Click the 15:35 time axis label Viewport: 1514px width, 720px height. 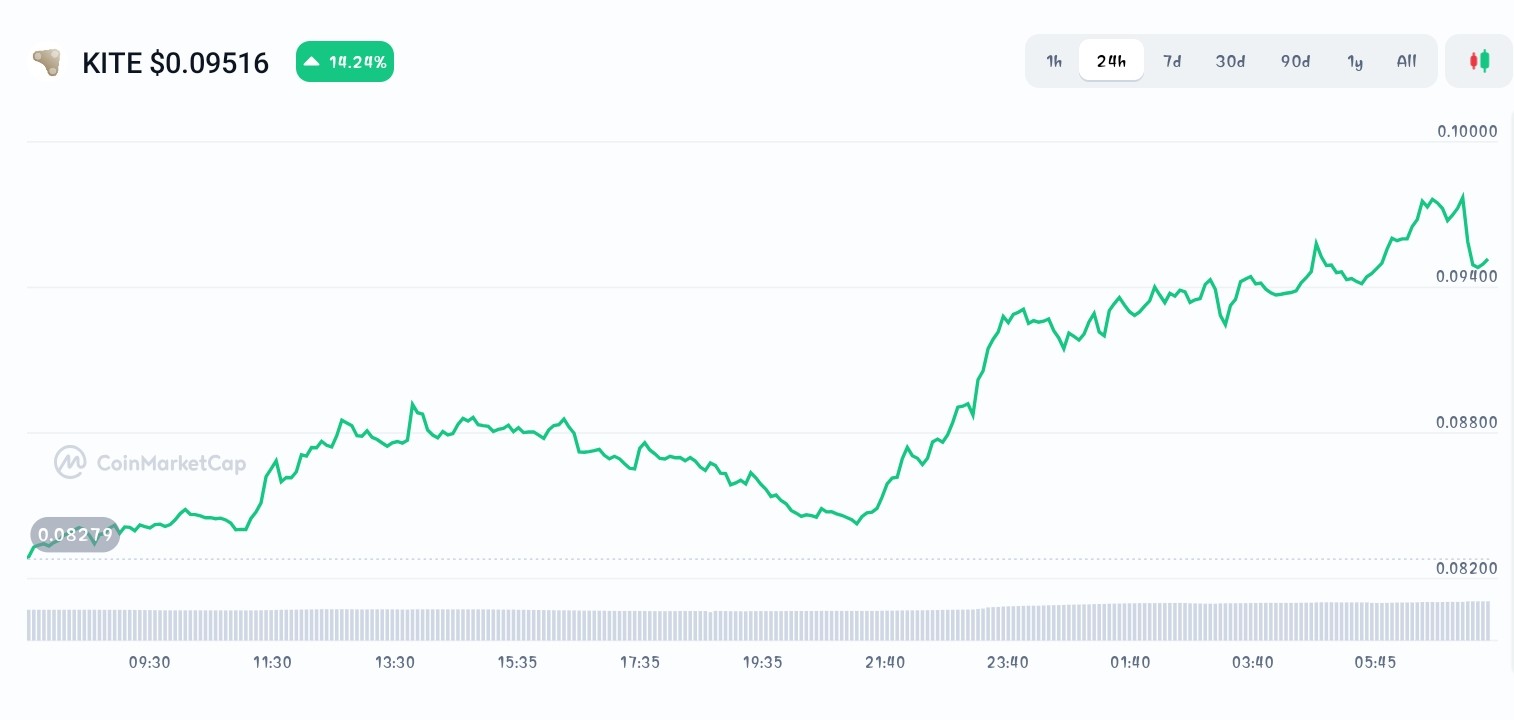(x=517, y=662)
